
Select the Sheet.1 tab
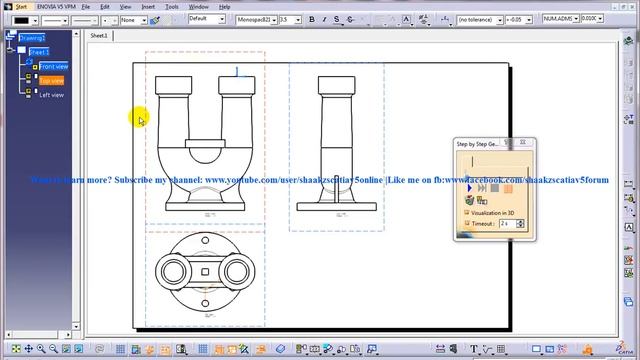pyautogui.click(x=99, y=36)
